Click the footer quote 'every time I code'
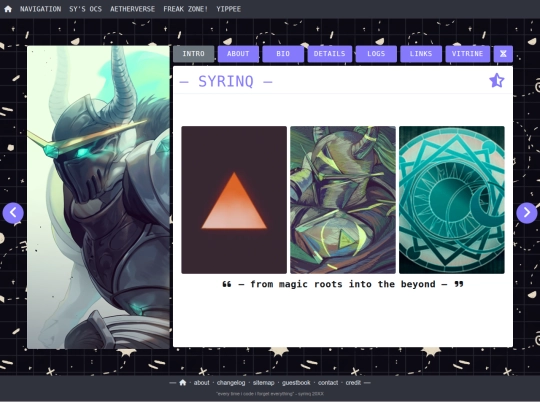The width and height of the screenshot is (540, 405). (270, 394)
